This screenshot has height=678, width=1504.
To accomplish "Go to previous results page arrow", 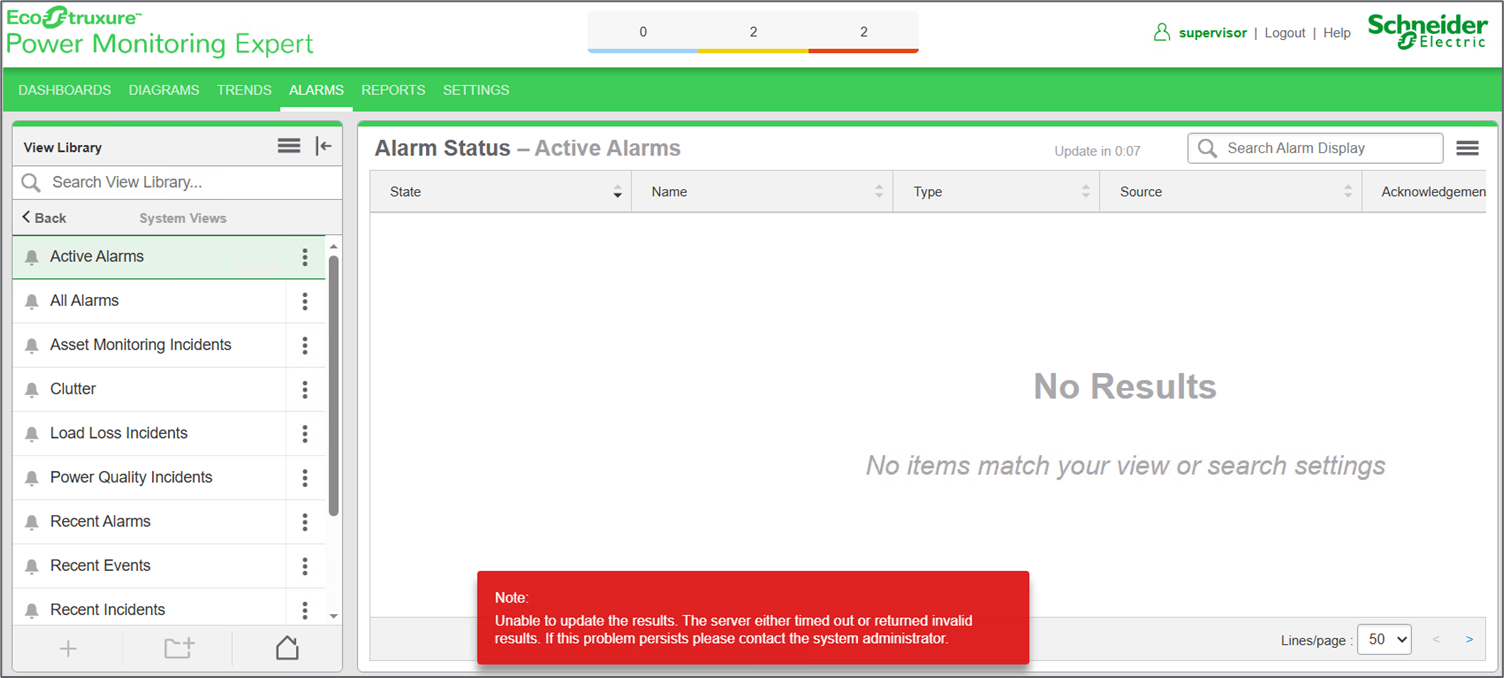I will [x=1436, y=639].
